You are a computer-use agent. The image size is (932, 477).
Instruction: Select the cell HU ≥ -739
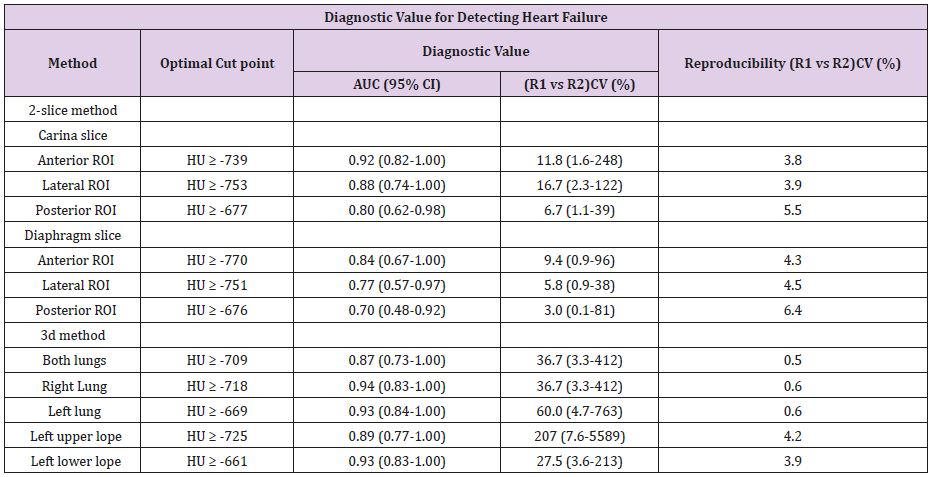[217, 160]
